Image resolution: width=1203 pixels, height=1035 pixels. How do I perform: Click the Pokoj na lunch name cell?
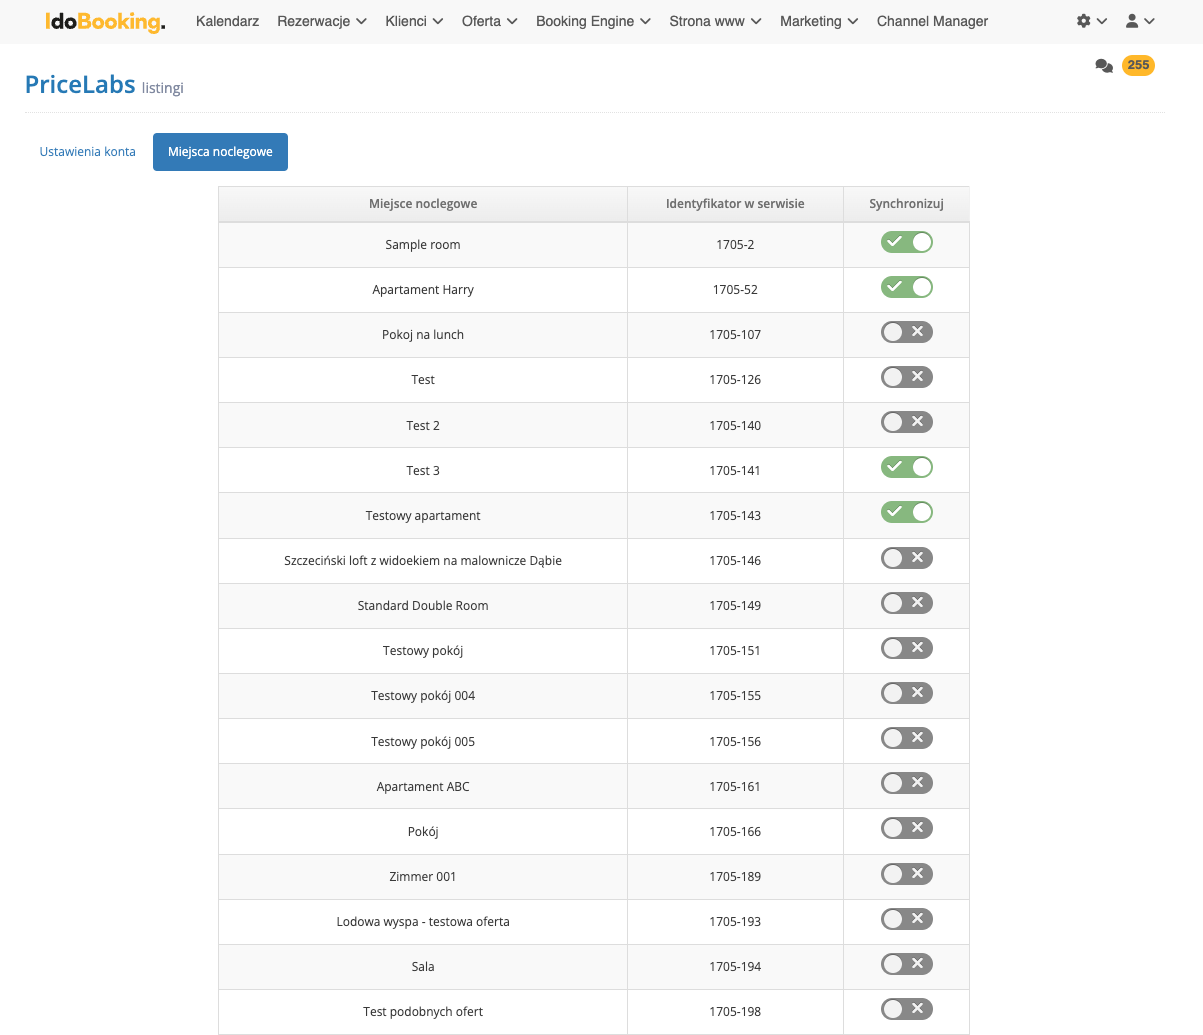tap(423, 335)
